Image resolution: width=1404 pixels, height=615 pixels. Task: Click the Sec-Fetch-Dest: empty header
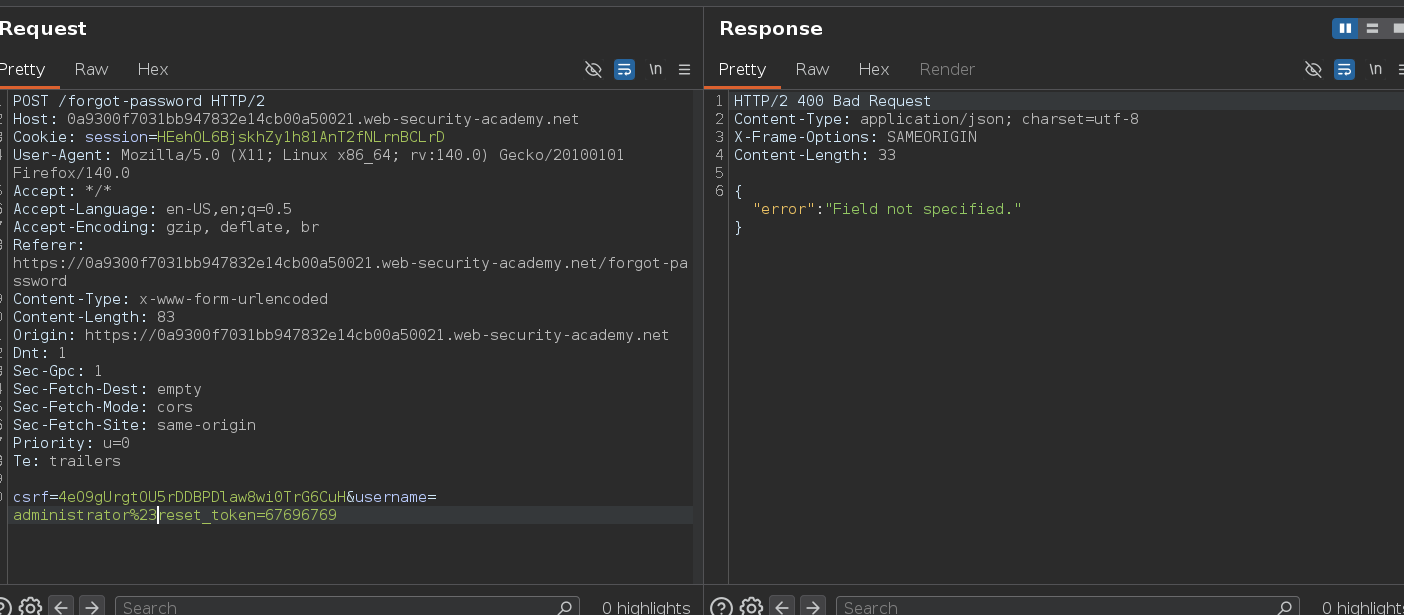click(107, 389)
